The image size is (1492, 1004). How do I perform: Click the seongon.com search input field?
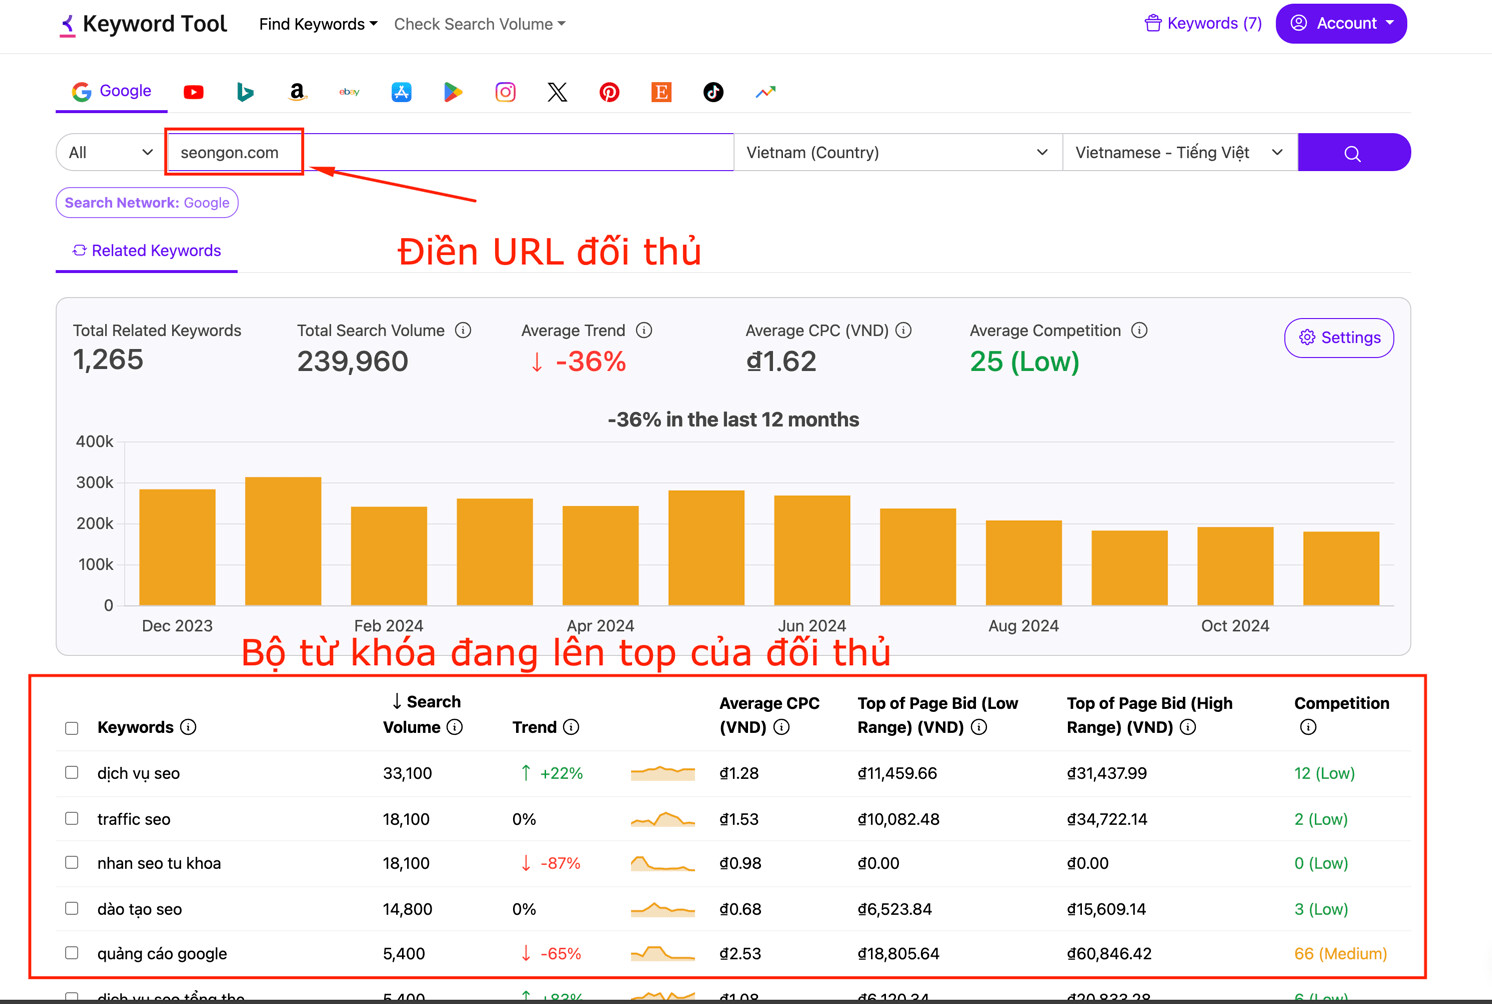point(450,152)
